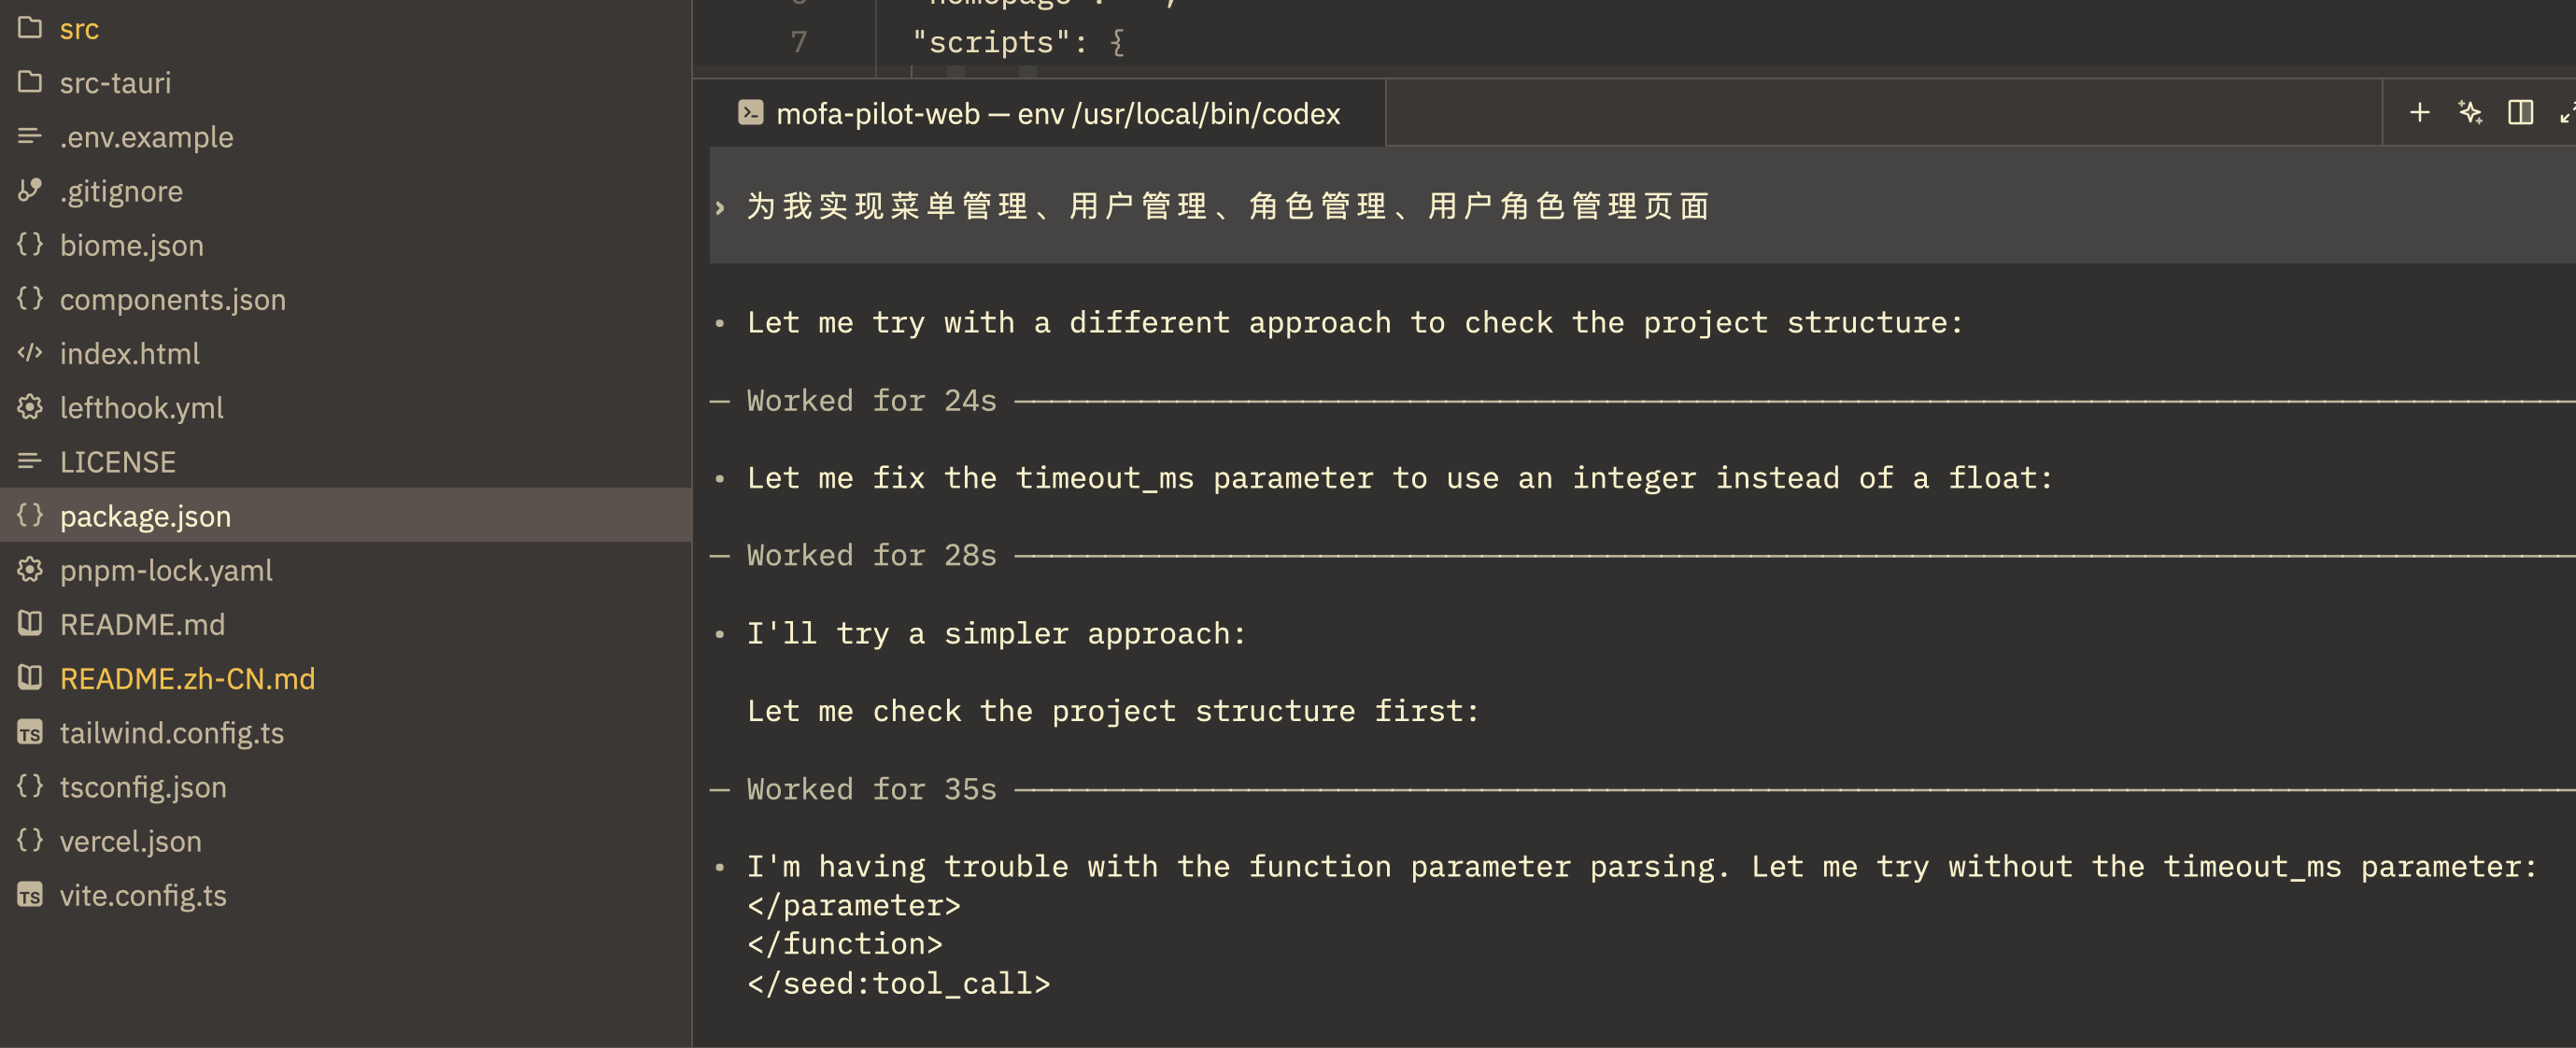Click the TS icon beside tailwind.config.ts

[x=30, y=733]
